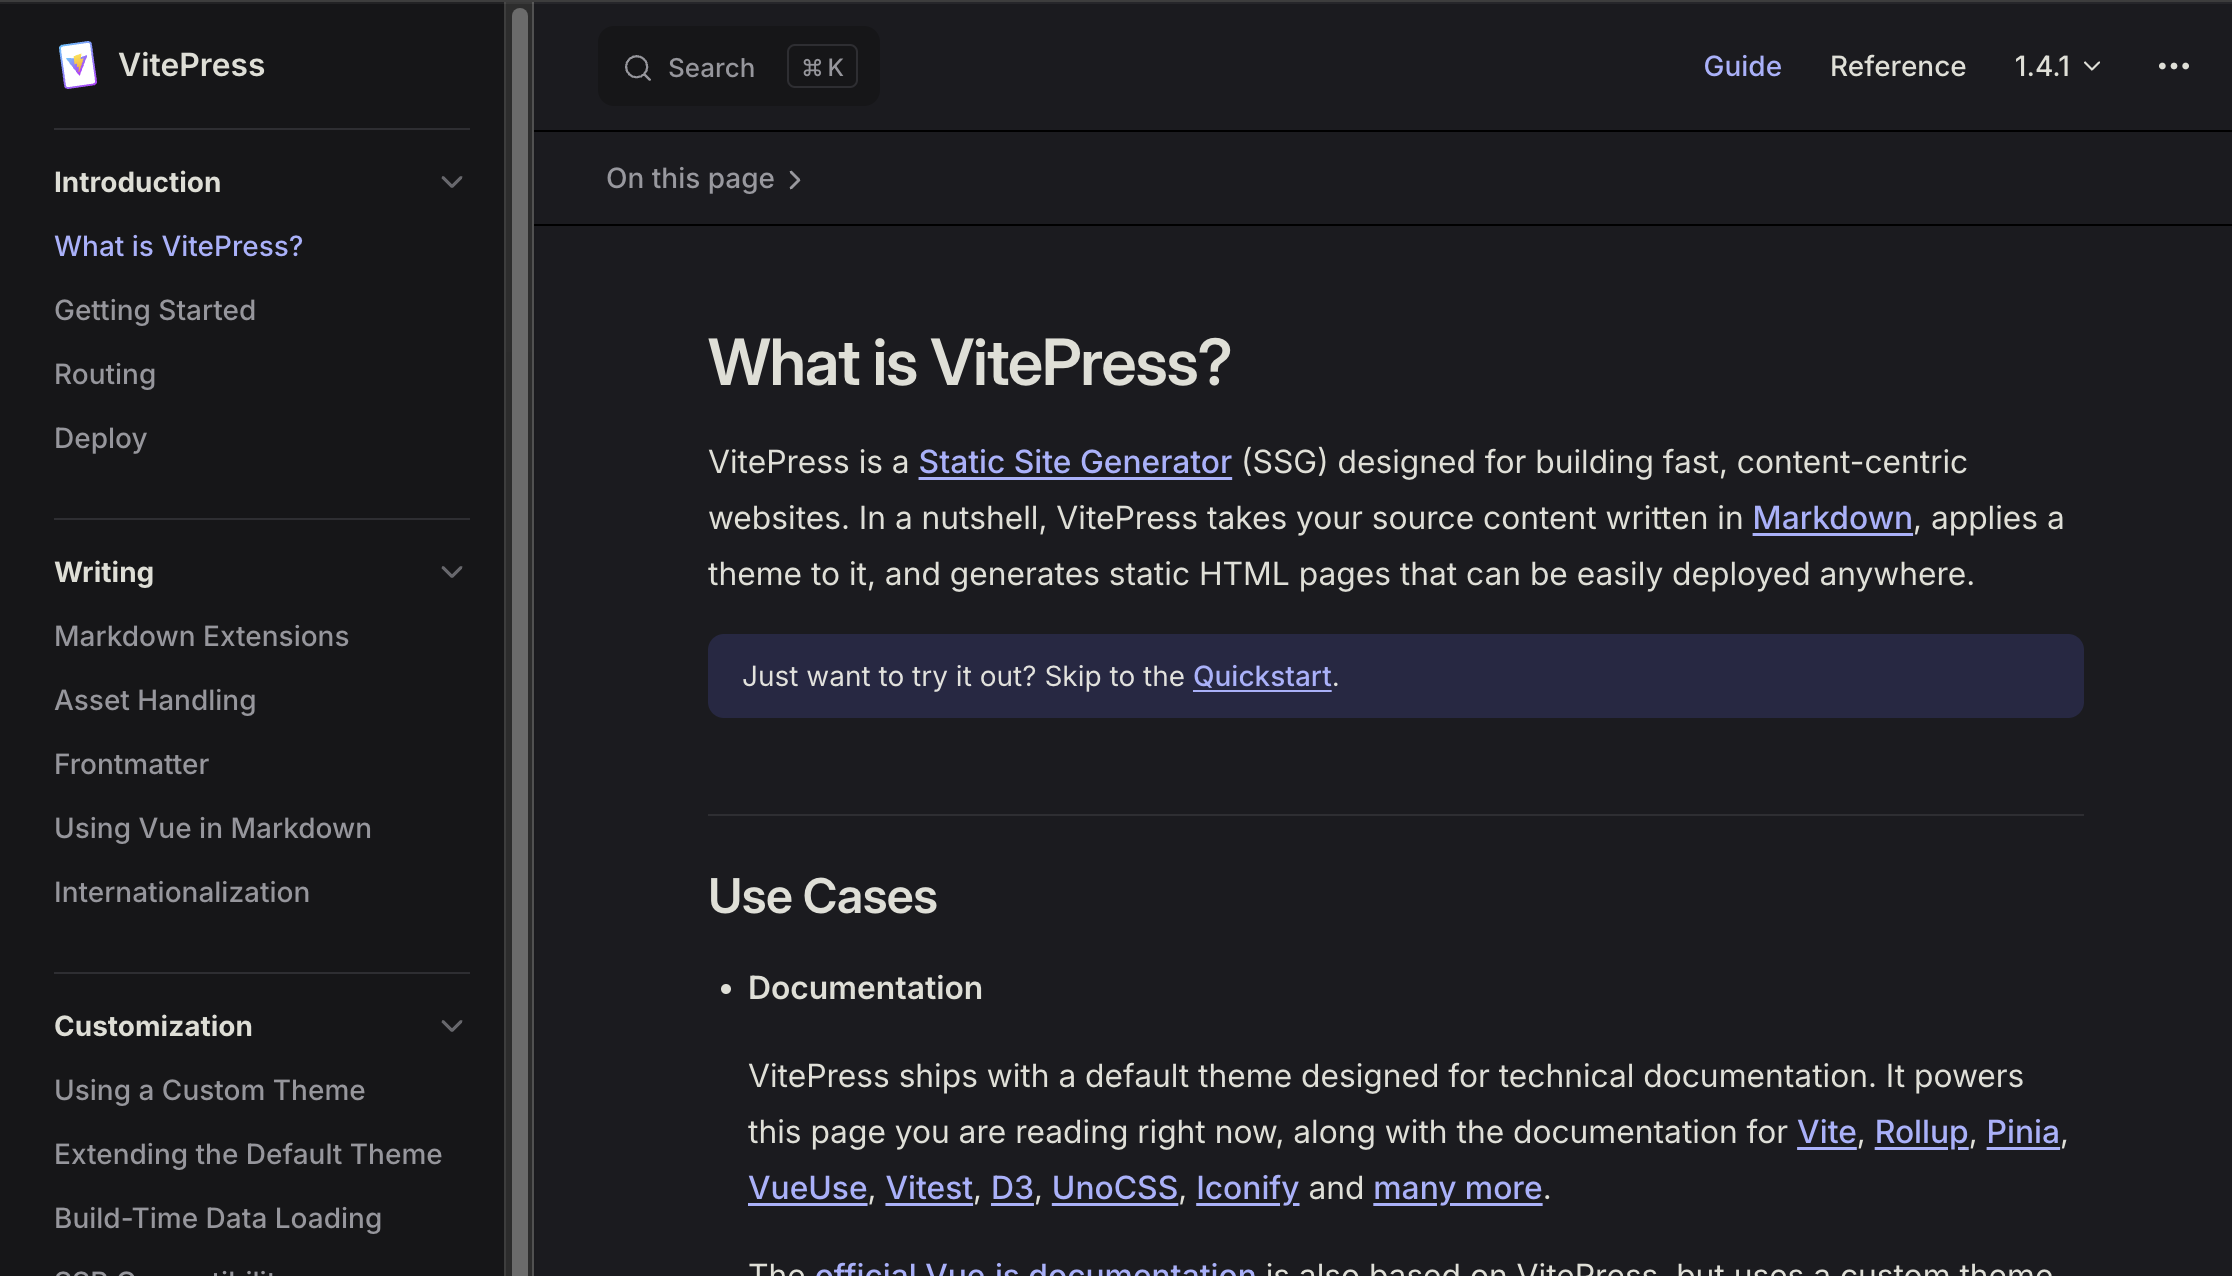The width and height of the screenshot is (2232, 1276).
Task: Click the VitePress logo icon
Action: (78, 64)
